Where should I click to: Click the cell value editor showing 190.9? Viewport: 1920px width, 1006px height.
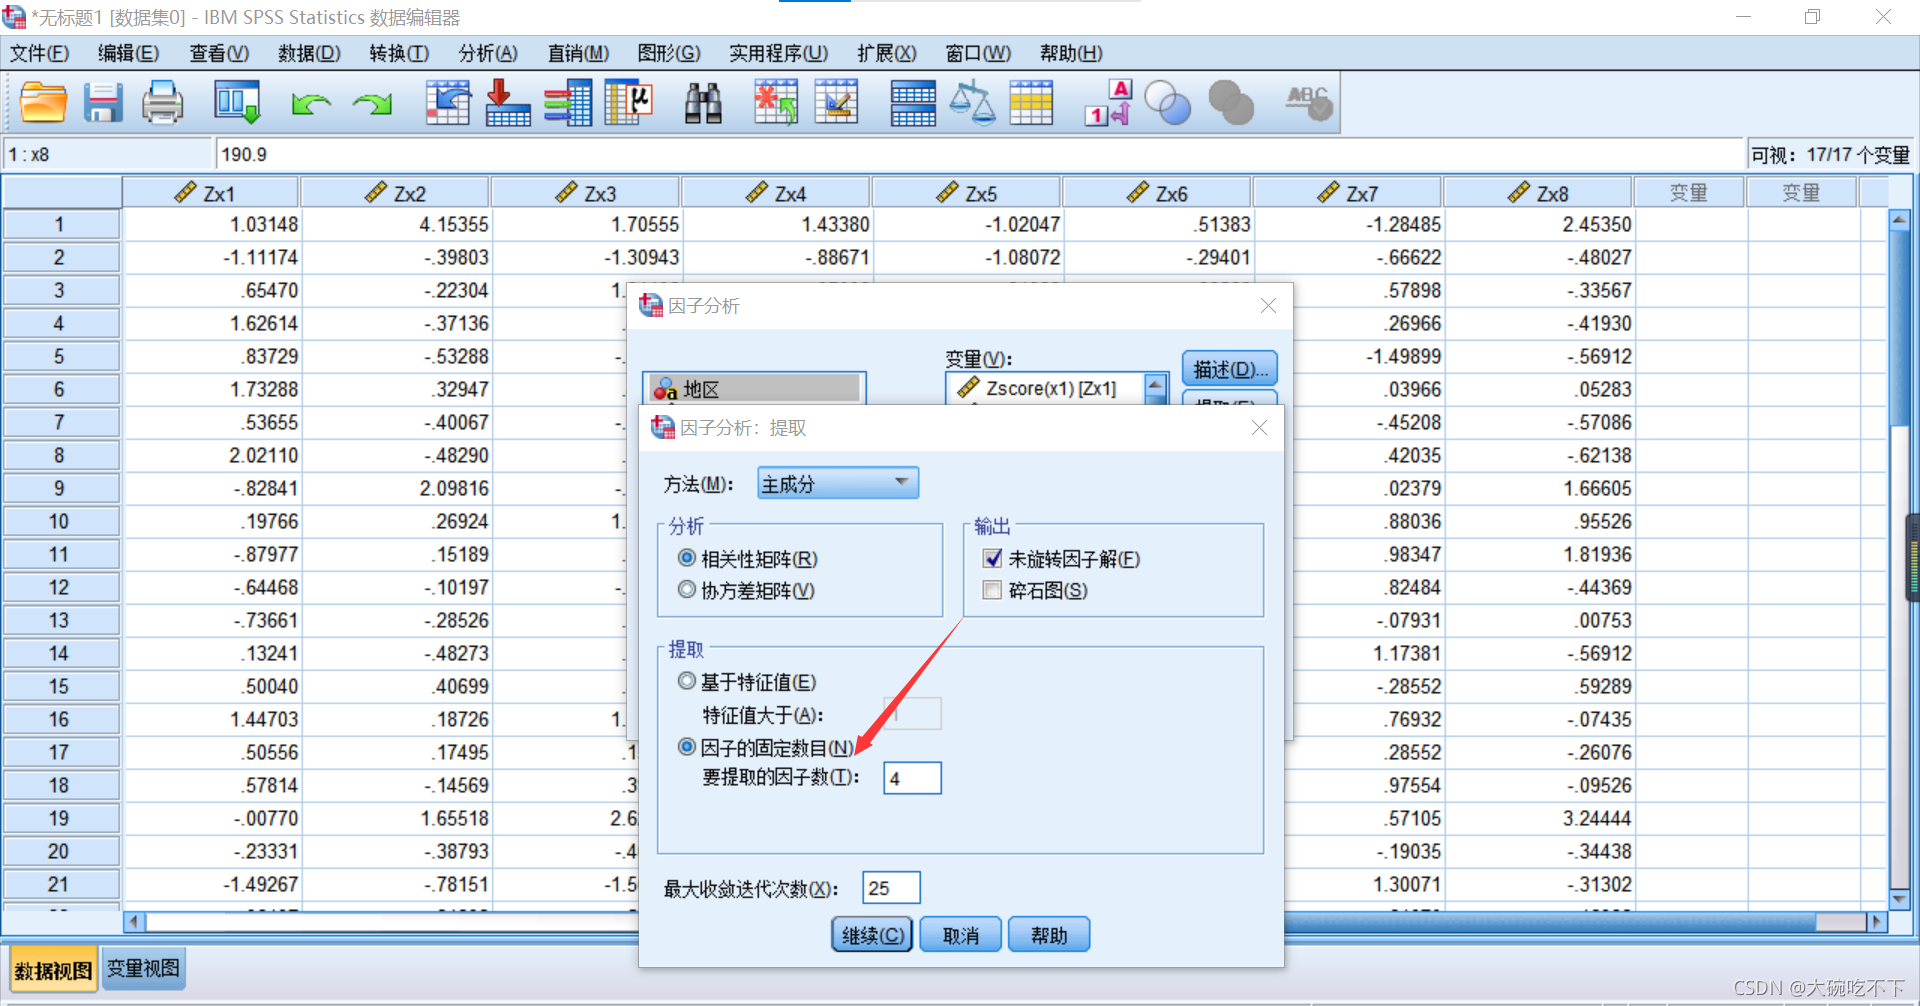click(978, 154)
